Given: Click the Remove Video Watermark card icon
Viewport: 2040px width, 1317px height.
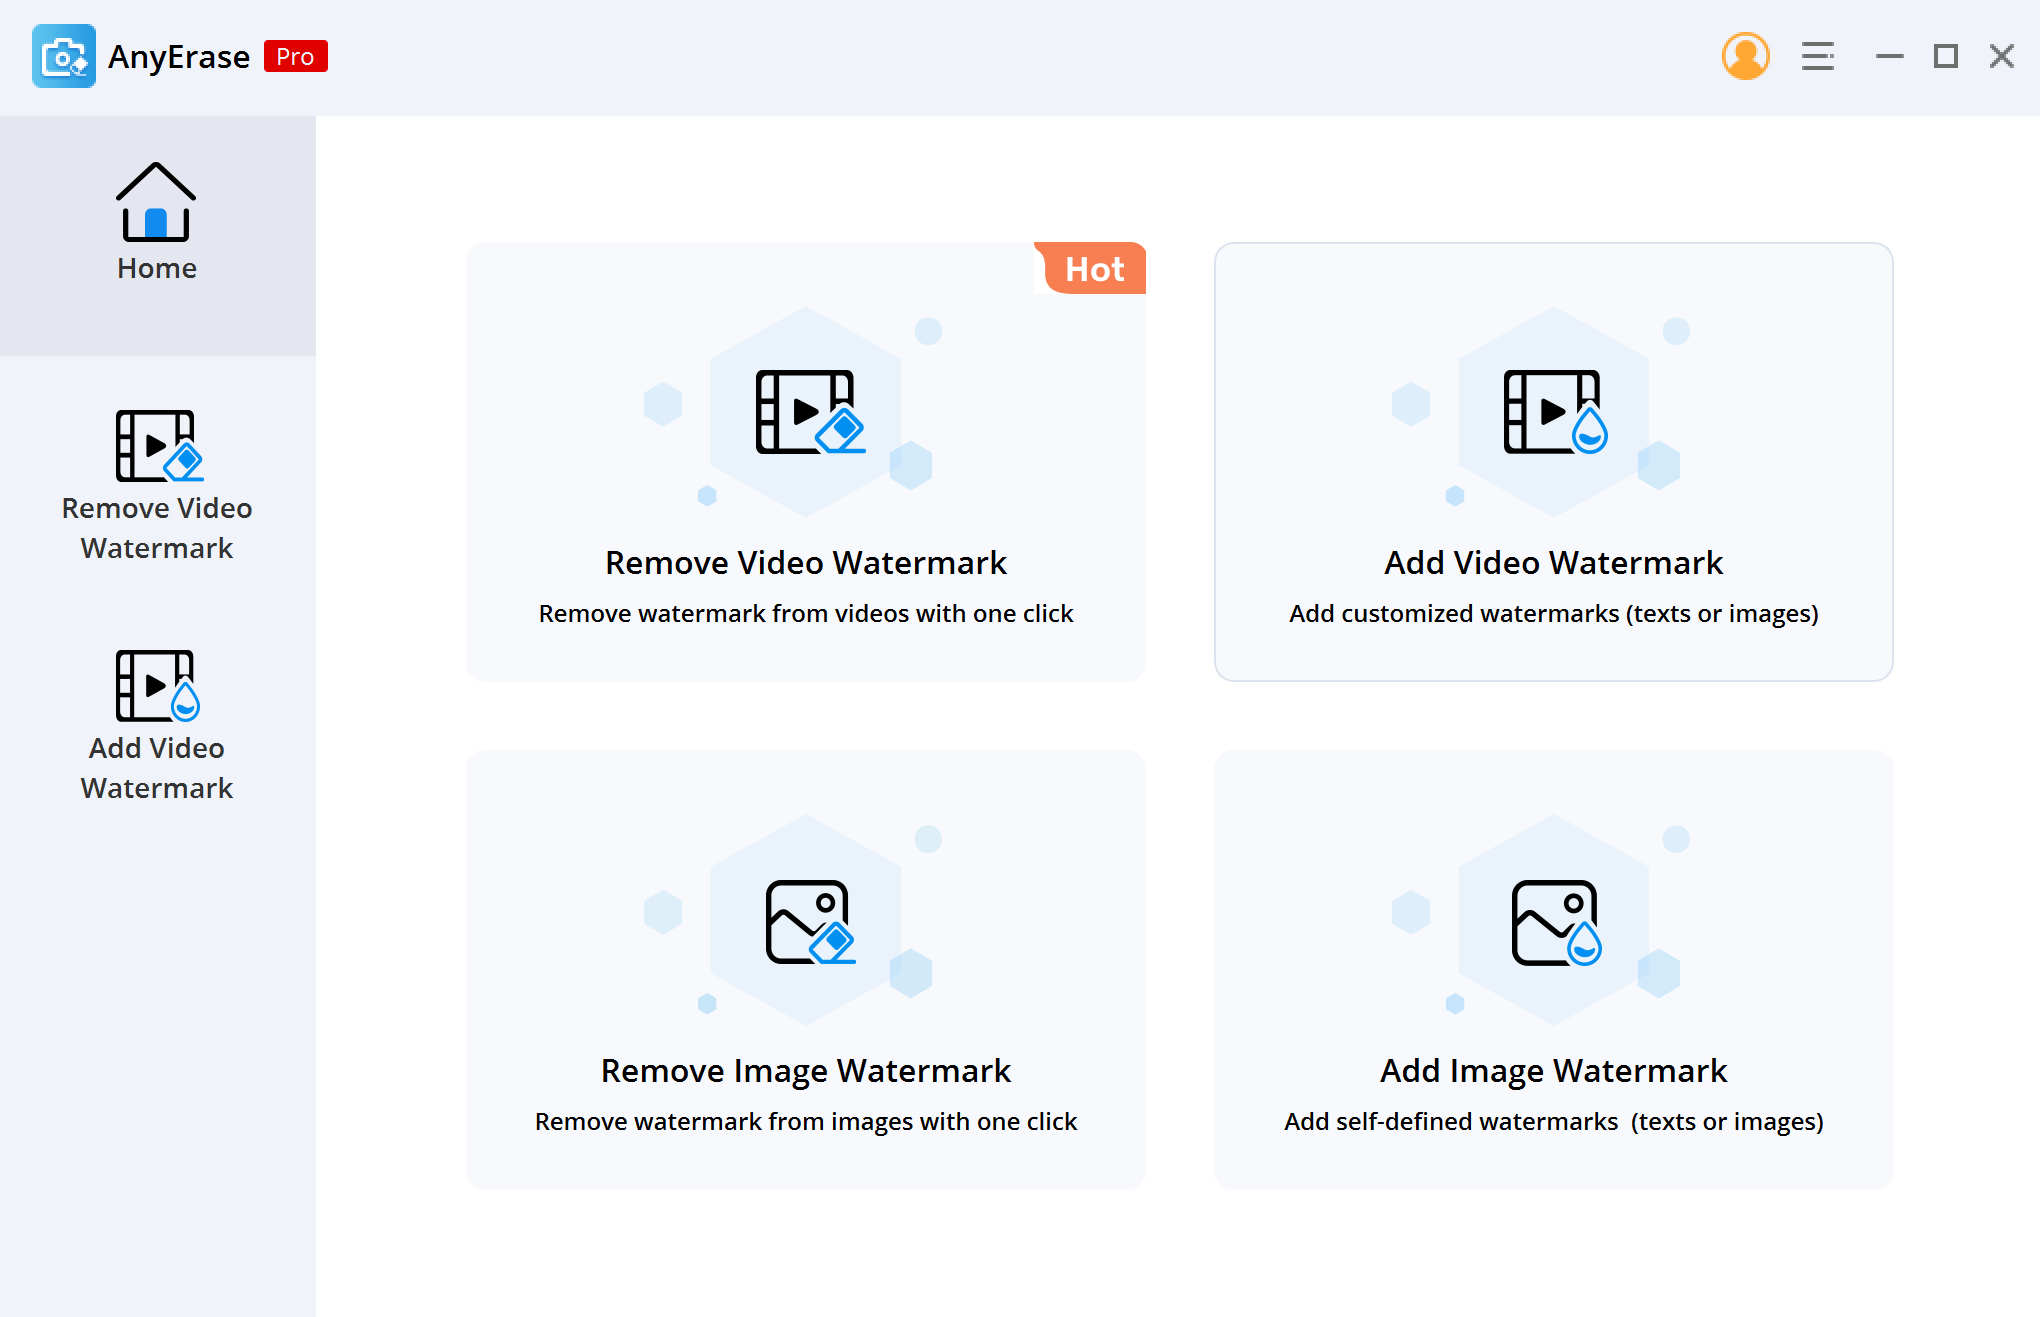Looking at the screenshot, I should click(x=805, y=410).
